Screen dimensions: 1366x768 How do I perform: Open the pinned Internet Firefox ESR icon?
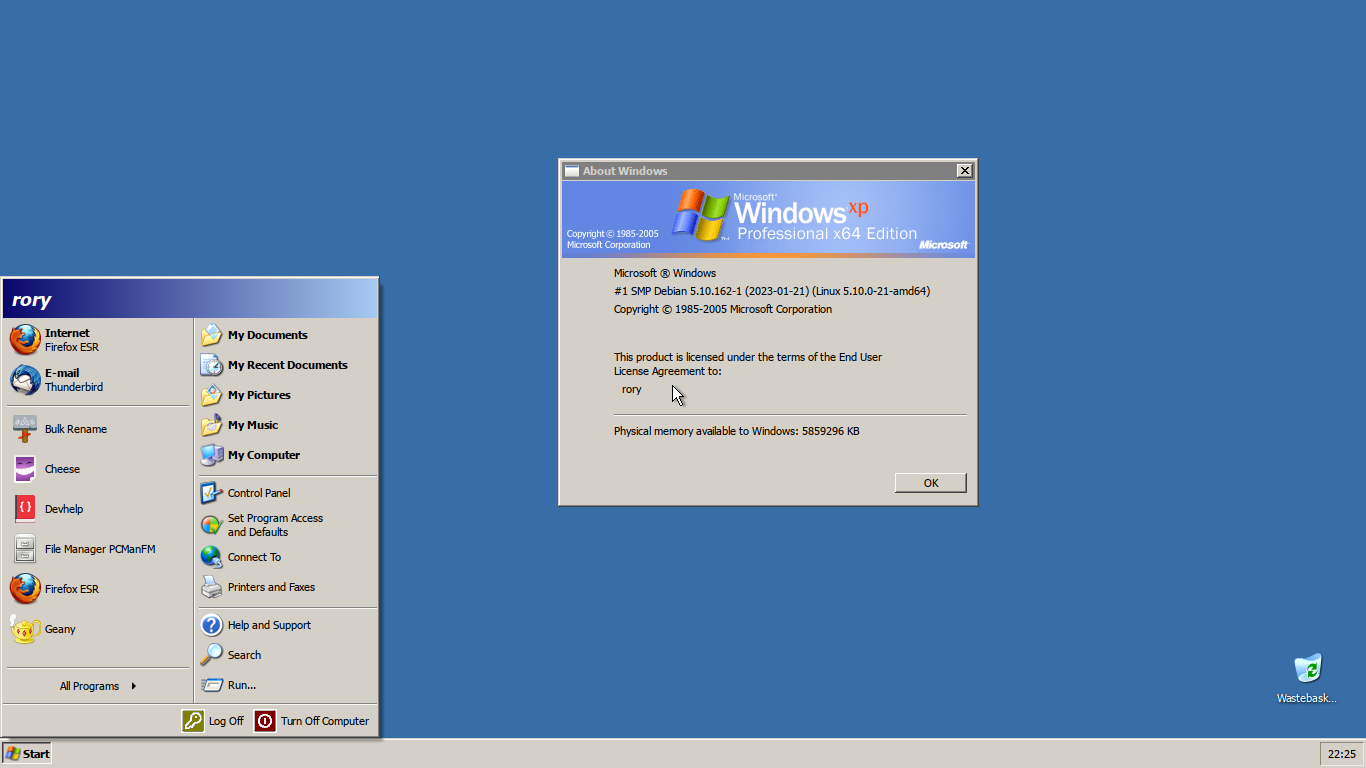pos(25,340)
